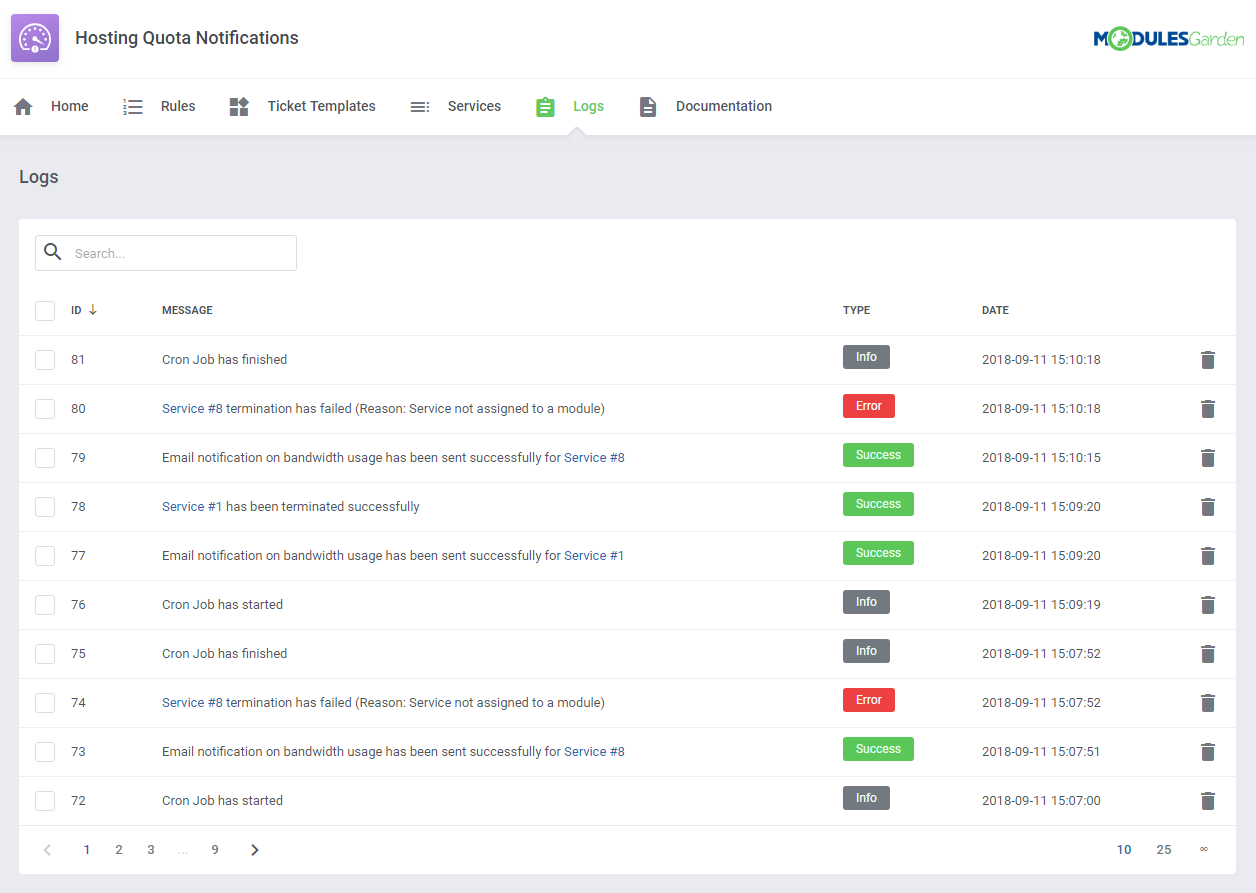Click the Hosting Quota Notifications gauge icon
The image size is (1256, 893).
pyautogui.click(x=35, y=38)
